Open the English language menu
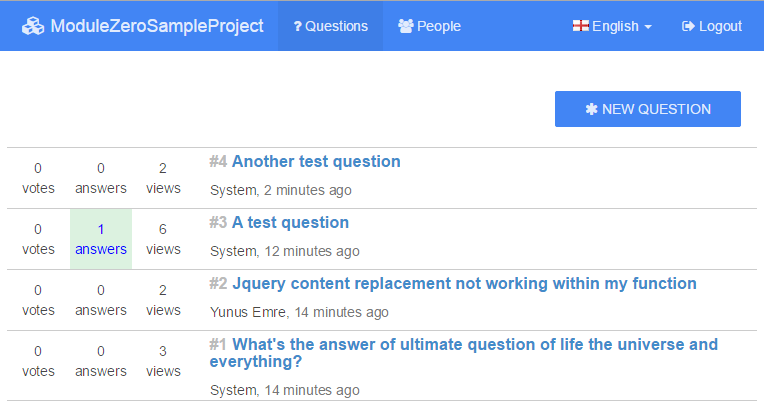The height and width of the screenshot is (416, 764). [612, 26]
